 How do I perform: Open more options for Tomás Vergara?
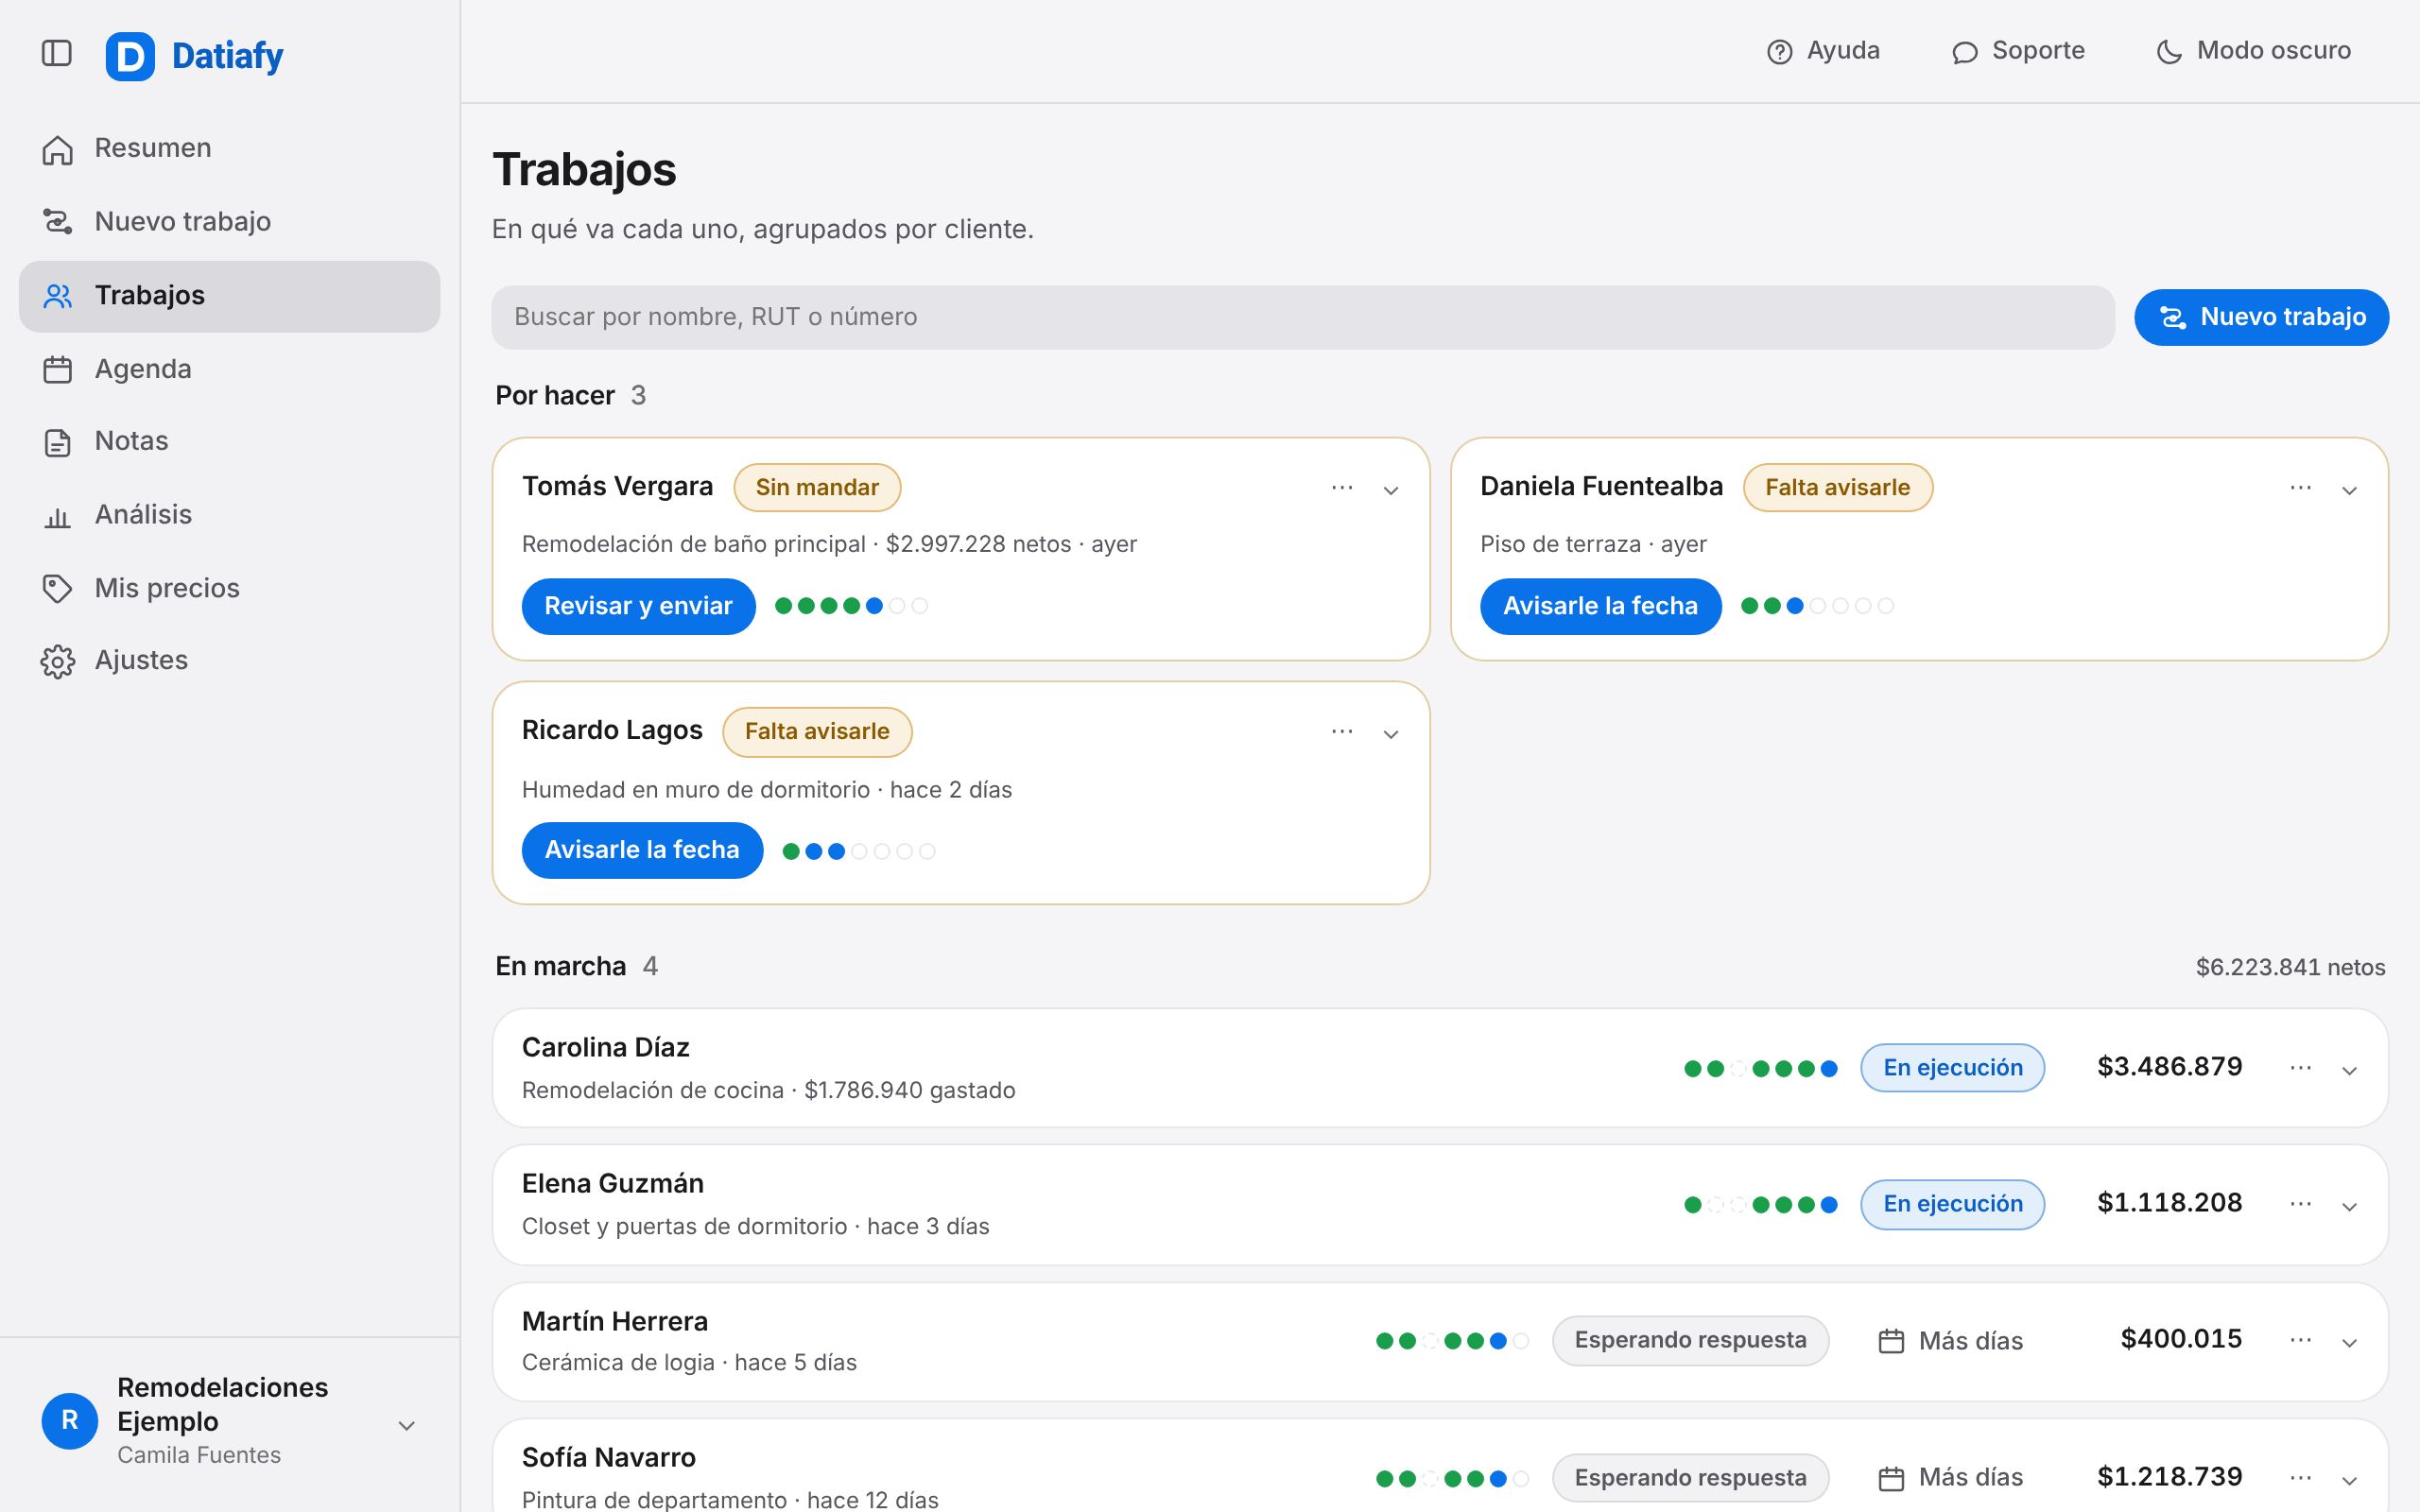point(1342,488)
